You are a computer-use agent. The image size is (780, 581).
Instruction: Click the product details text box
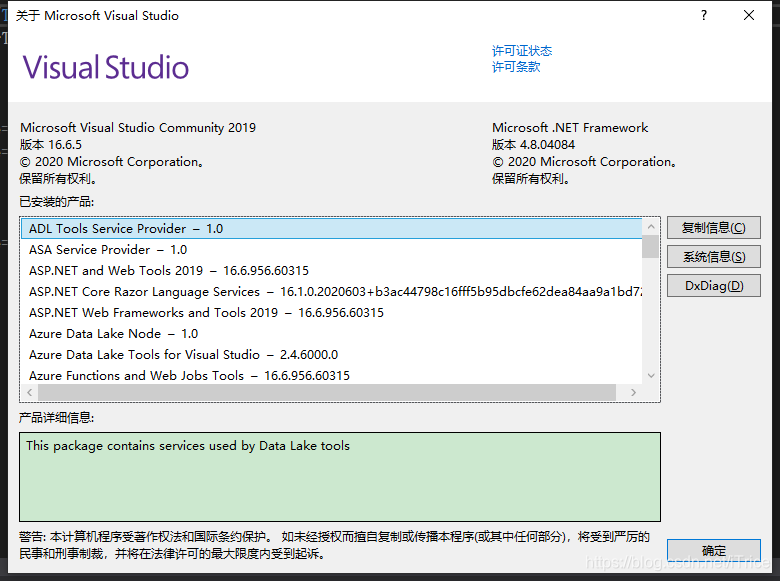click(x=340, y=477)
